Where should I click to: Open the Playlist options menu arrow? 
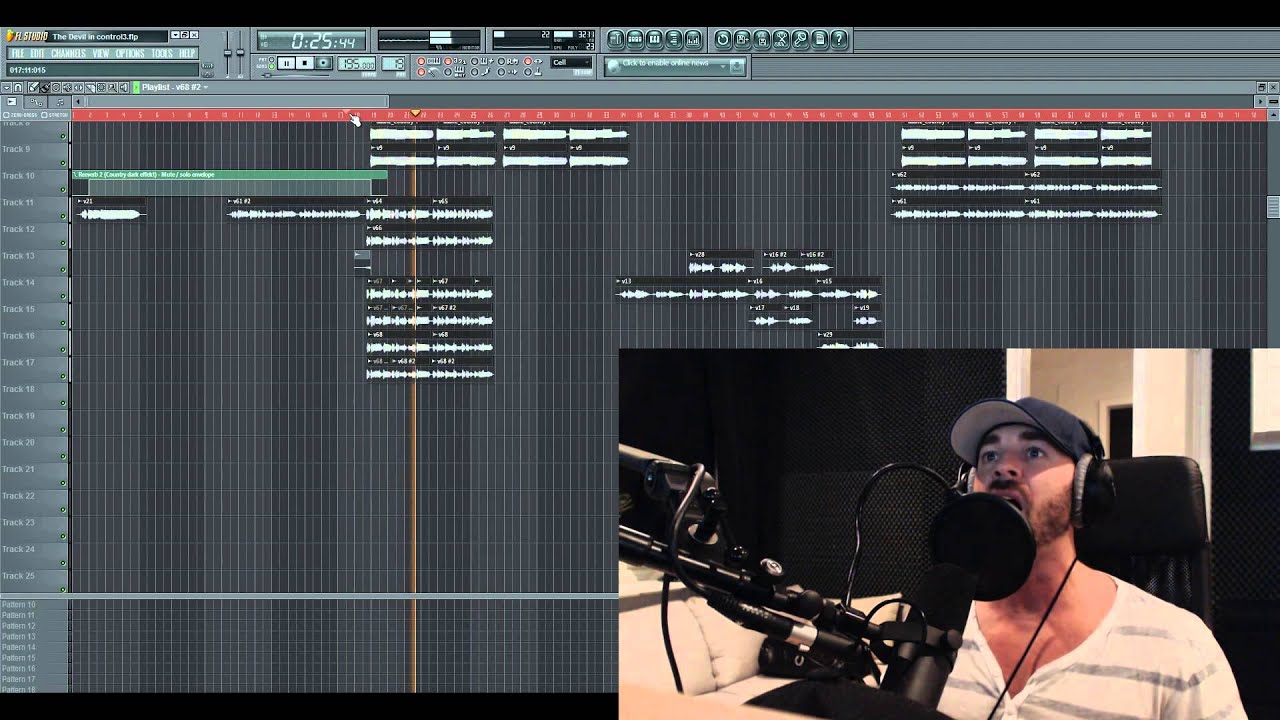7,87
